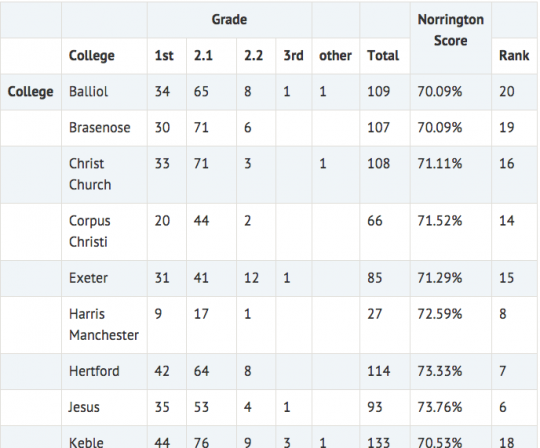Click the Balliol college name cell
This screenshot has width=540, height=448.
[x=89, y=92]
